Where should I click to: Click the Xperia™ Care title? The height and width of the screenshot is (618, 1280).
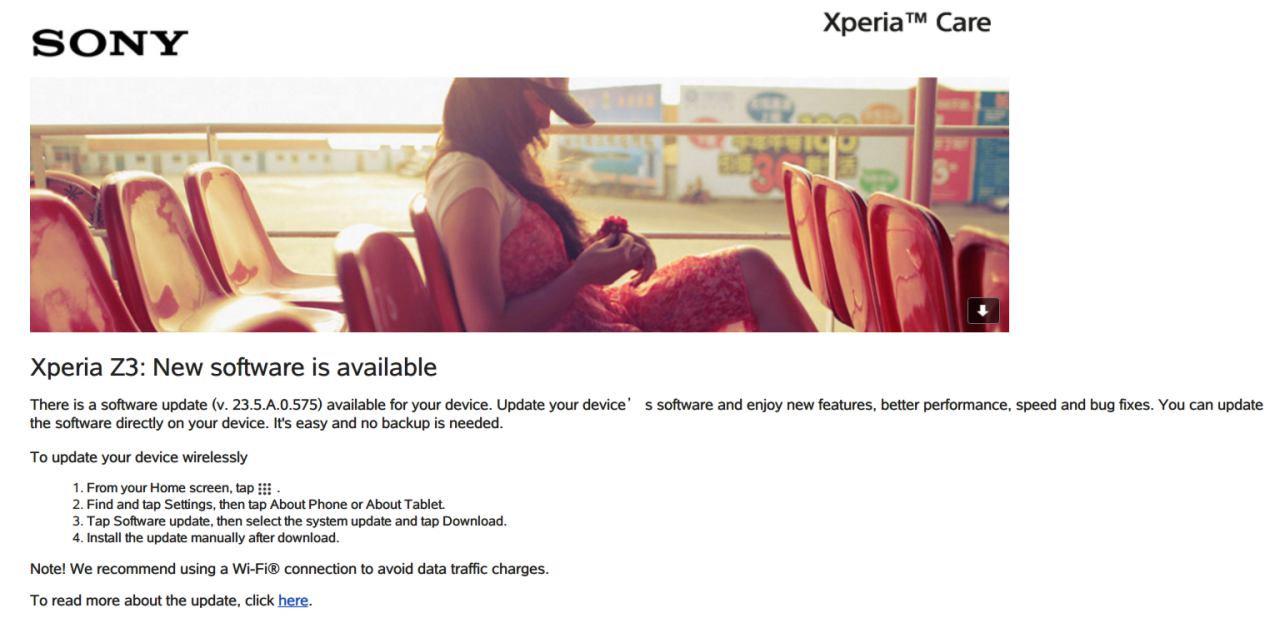tap(906, 23)
